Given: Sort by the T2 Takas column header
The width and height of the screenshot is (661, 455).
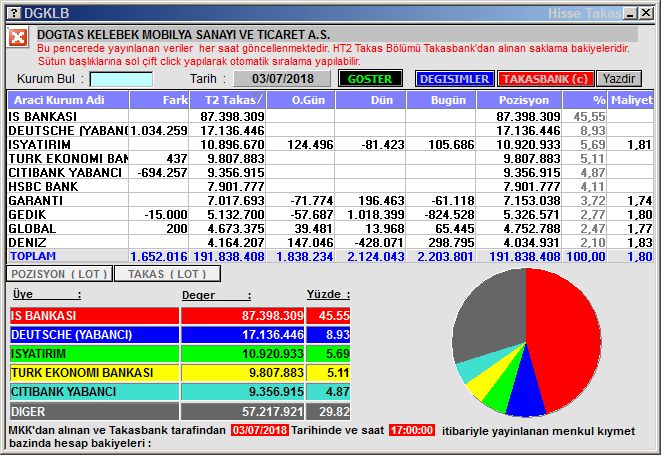Looking at the screenshot, I should tap(228, 100).
